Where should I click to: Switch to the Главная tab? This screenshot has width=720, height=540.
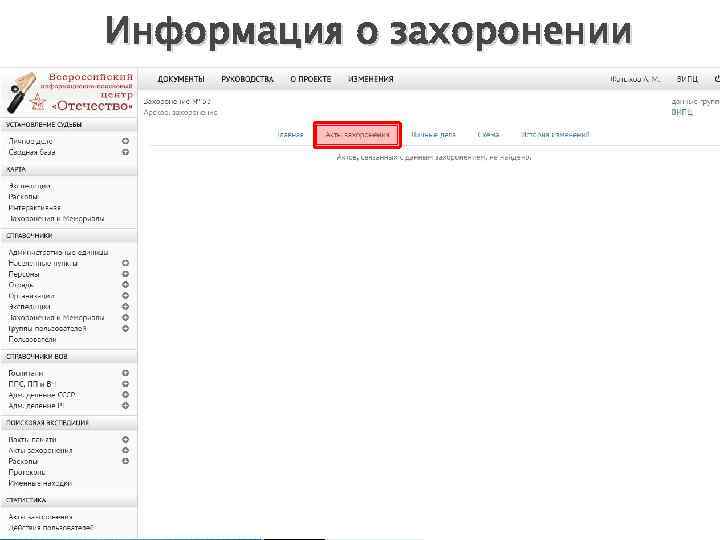pyautogui.click(x=290, y=135)
